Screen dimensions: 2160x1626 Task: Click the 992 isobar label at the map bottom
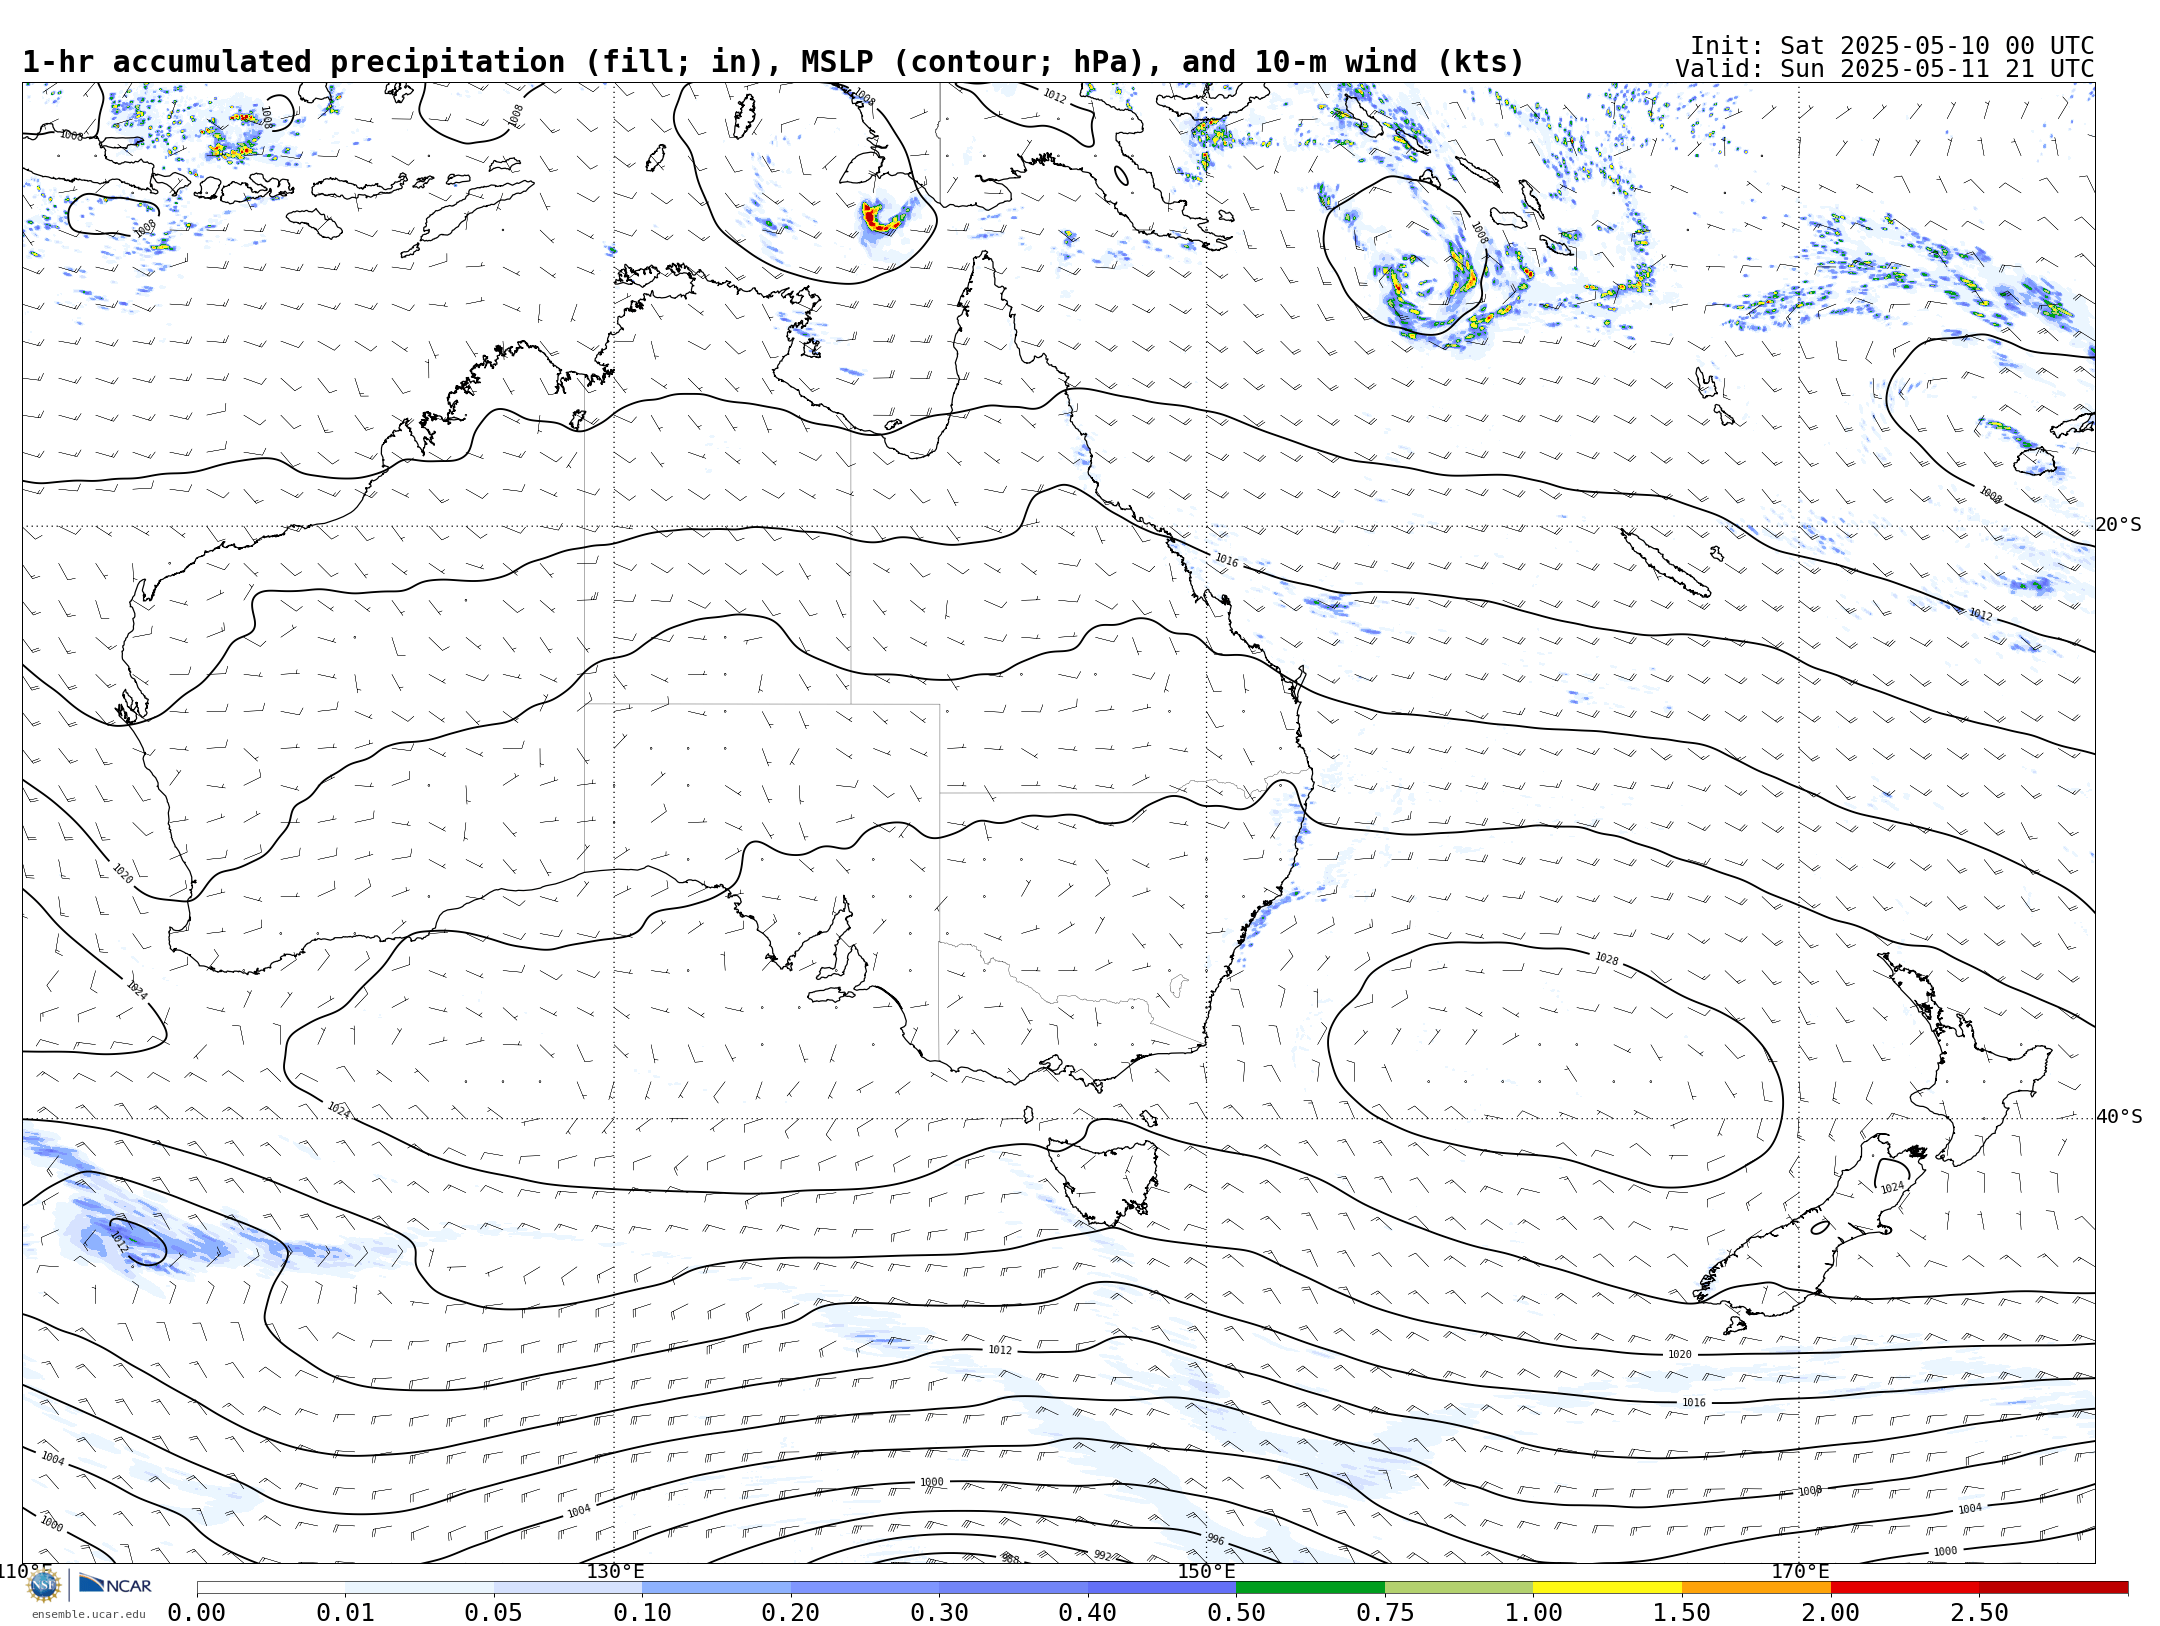point(1102,1555)
